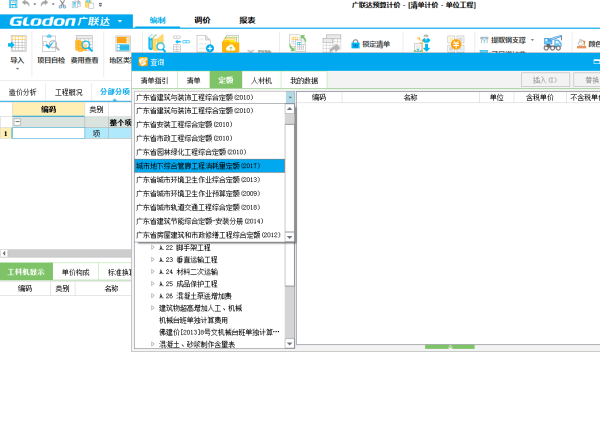Switch to the 人材机 tab in query dialog
This screenshot has height=422, width=600.
(260, 79)
